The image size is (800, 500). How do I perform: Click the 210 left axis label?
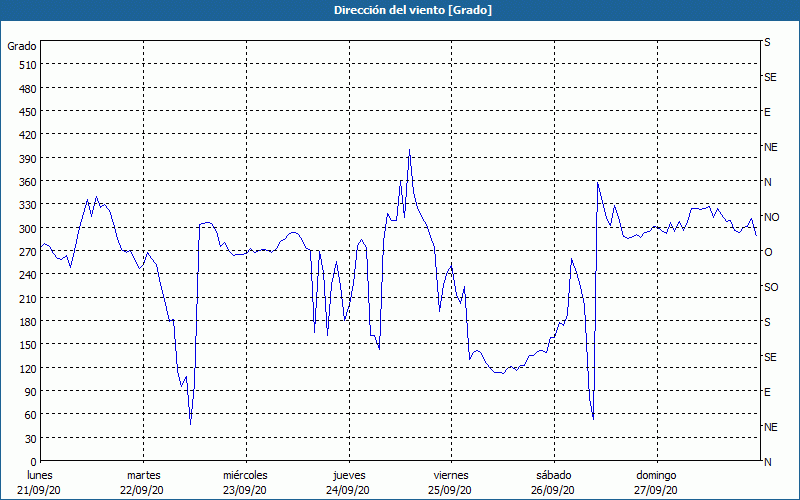[28, 298]
